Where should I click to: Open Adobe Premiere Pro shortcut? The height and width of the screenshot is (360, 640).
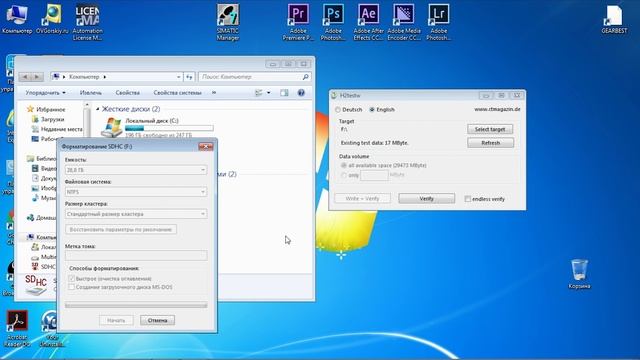(298, 22)
